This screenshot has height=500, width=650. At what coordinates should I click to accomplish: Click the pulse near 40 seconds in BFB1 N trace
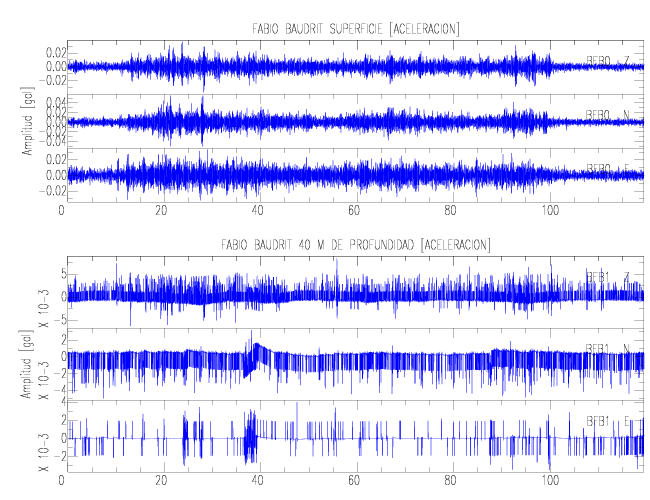(256, 351)
